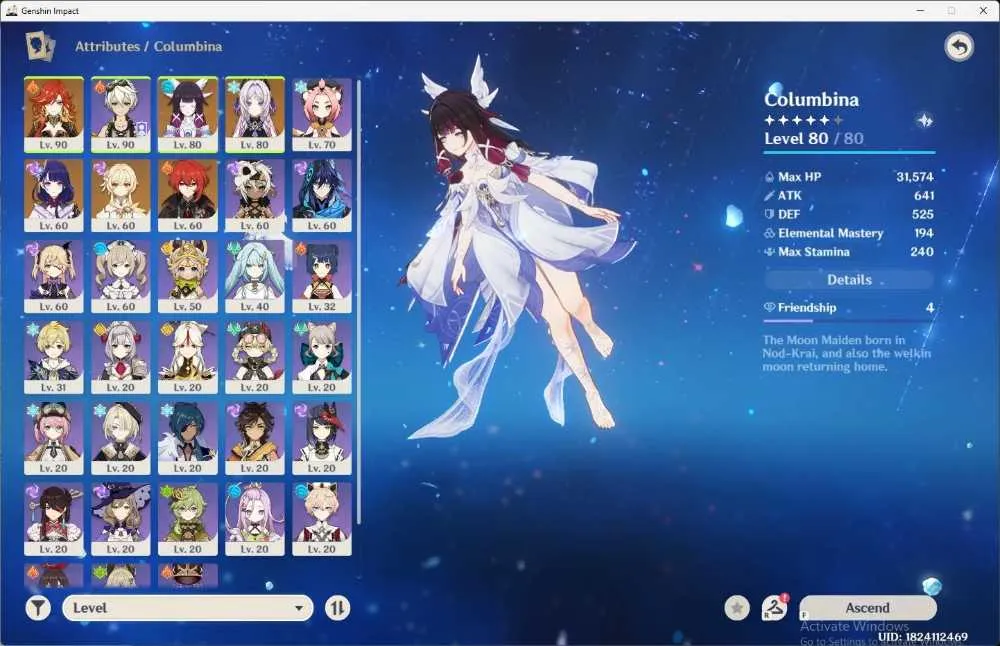
Task: Click the UID 1824112469 text
Action: click(x=922, y=636)
